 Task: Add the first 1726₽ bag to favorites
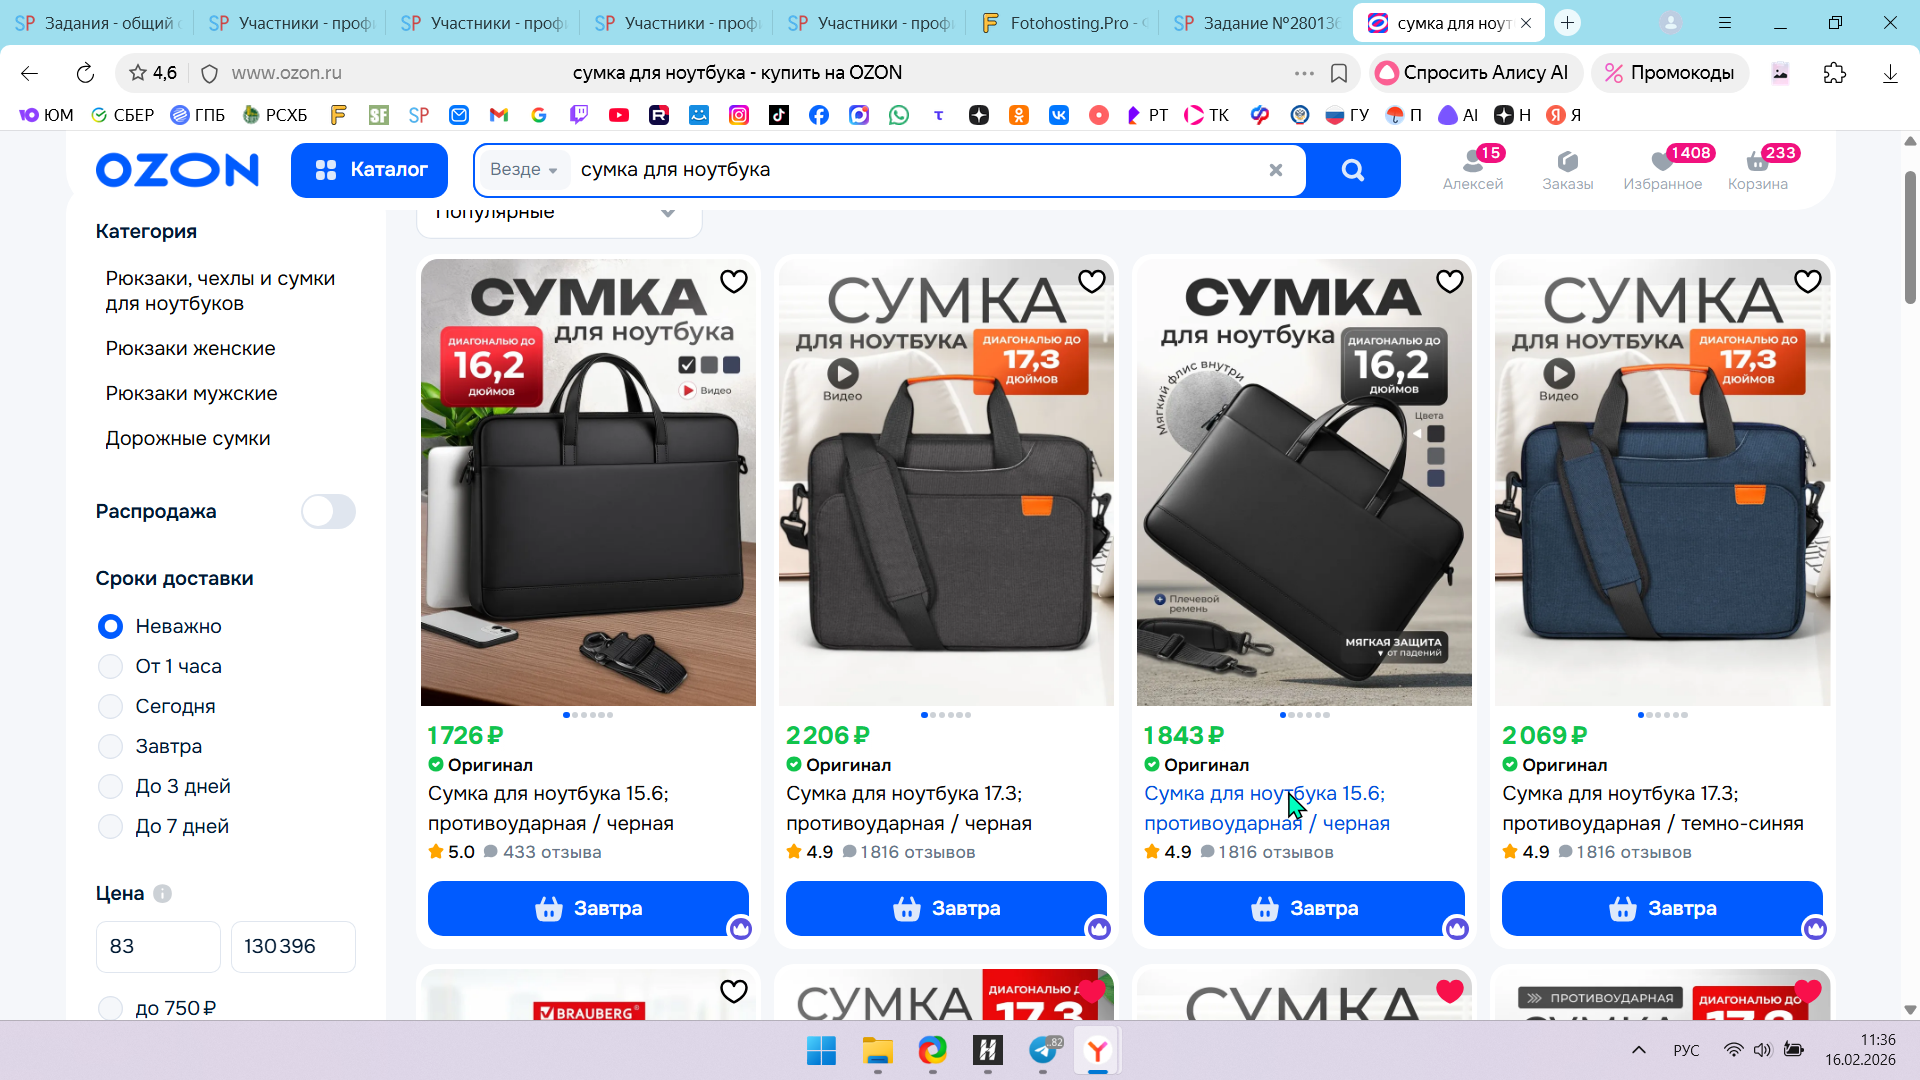(x=734, y=282)
